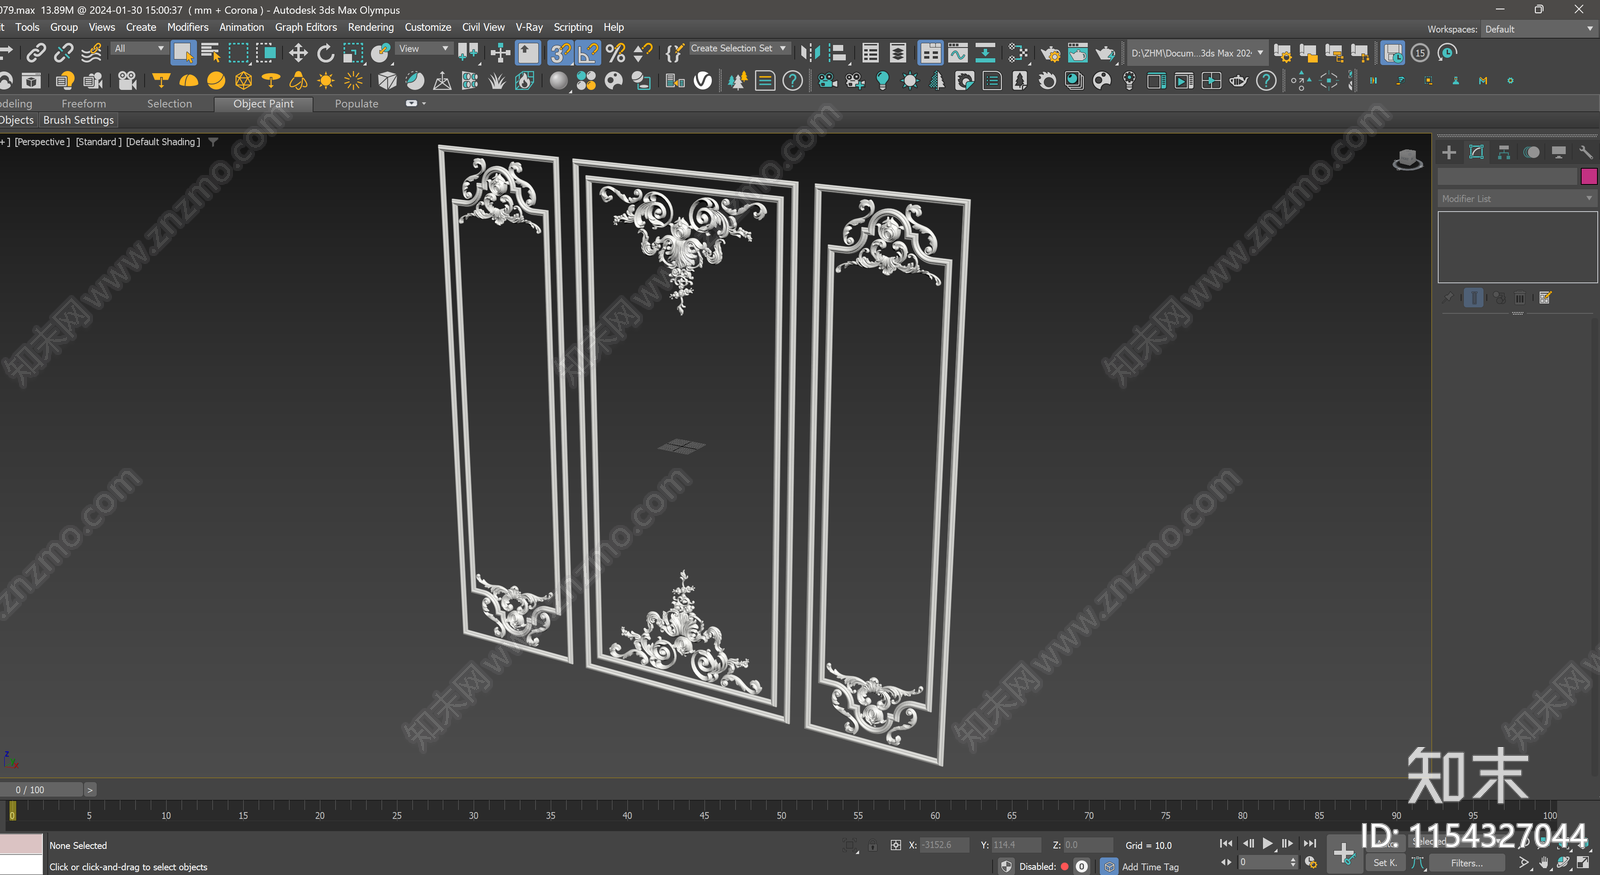Open the Rendering menu
The image size is (1600, 875).
click(x=370, y=27)
